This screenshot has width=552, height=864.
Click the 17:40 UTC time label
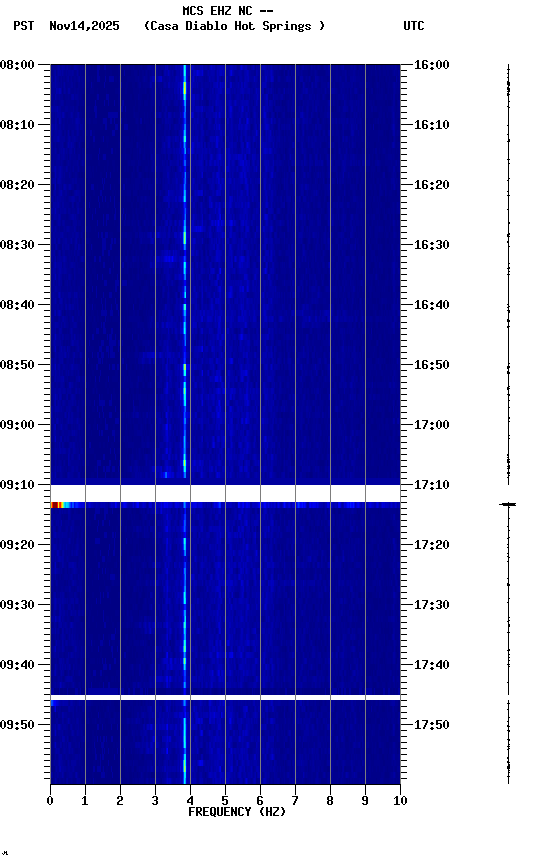coord(432,665)
